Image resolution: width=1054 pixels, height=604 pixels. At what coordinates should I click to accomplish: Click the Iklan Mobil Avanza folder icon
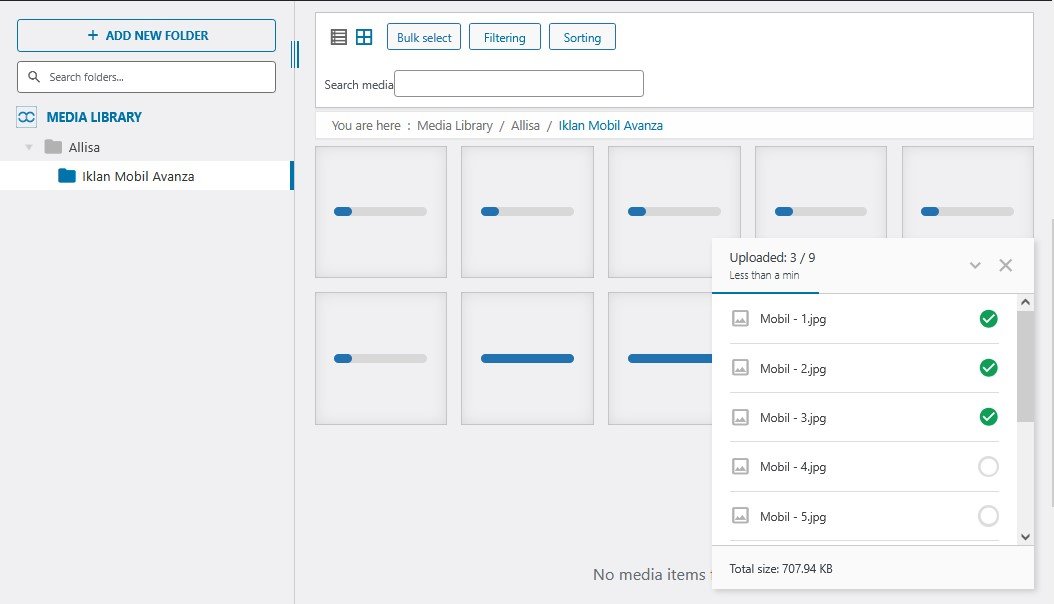(67, 176)
